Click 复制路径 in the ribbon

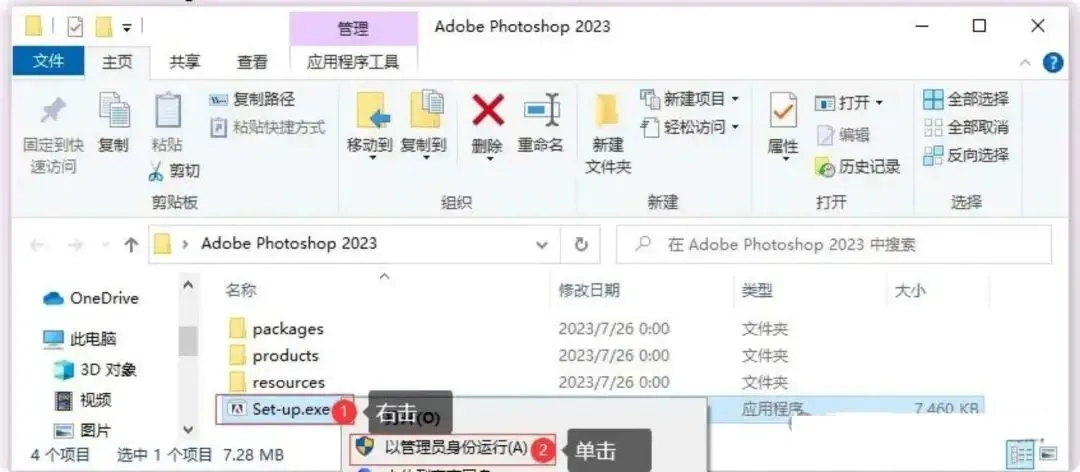tap(252, 99)
